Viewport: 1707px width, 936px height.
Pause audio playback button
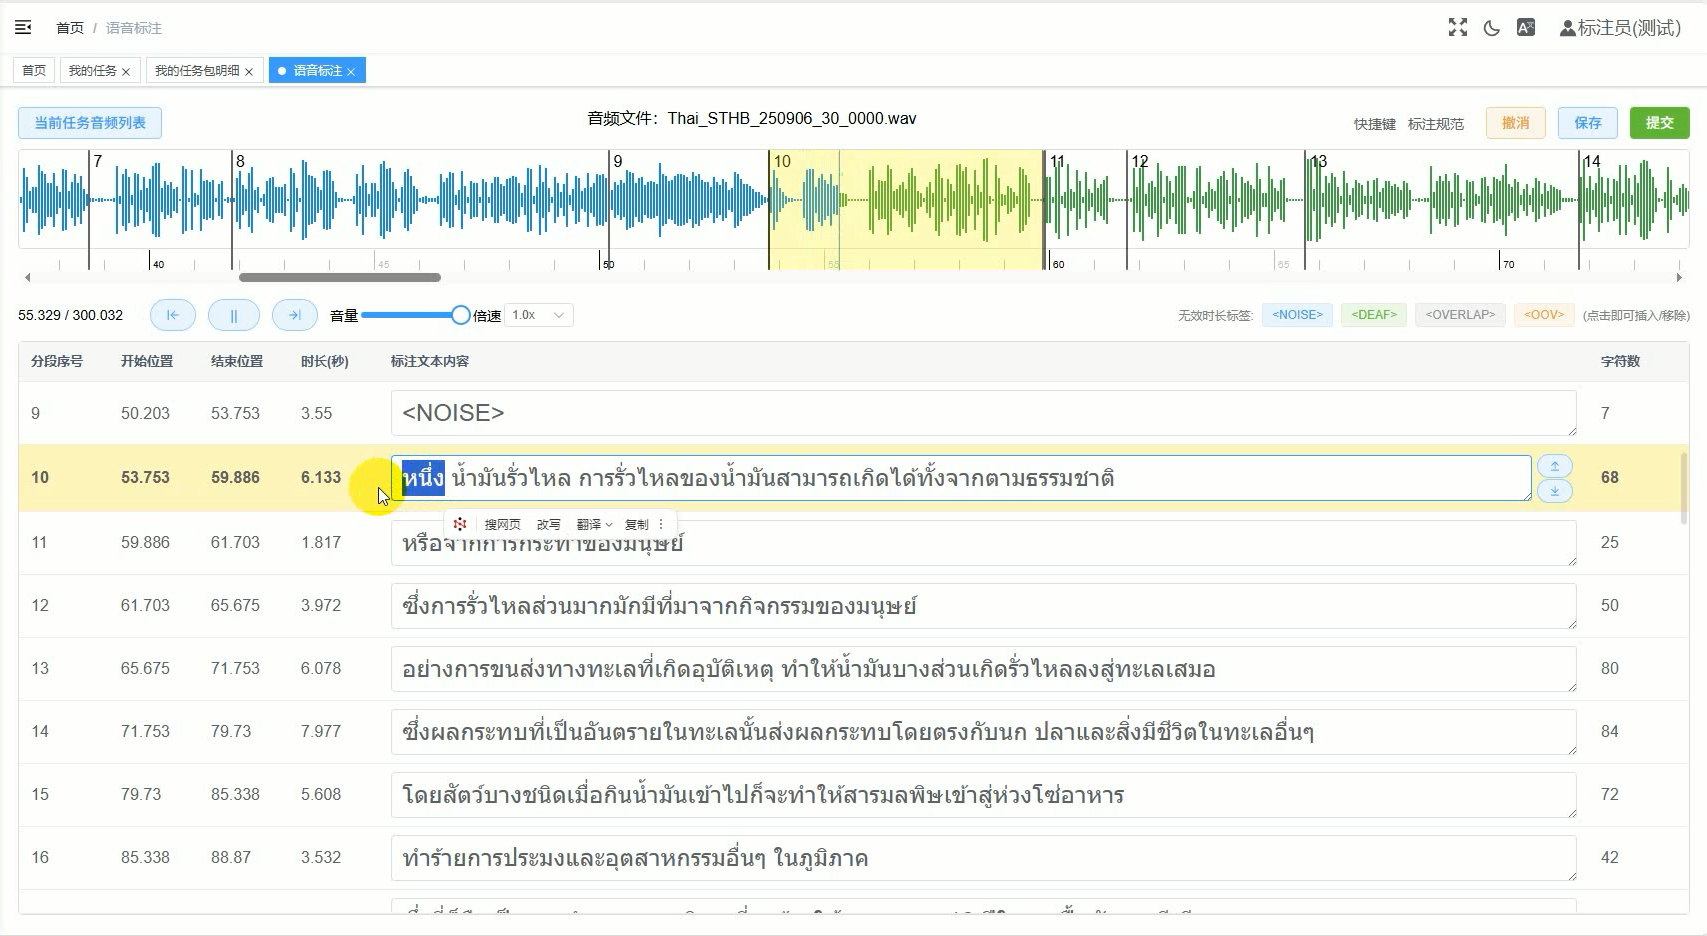pos(234,315)
